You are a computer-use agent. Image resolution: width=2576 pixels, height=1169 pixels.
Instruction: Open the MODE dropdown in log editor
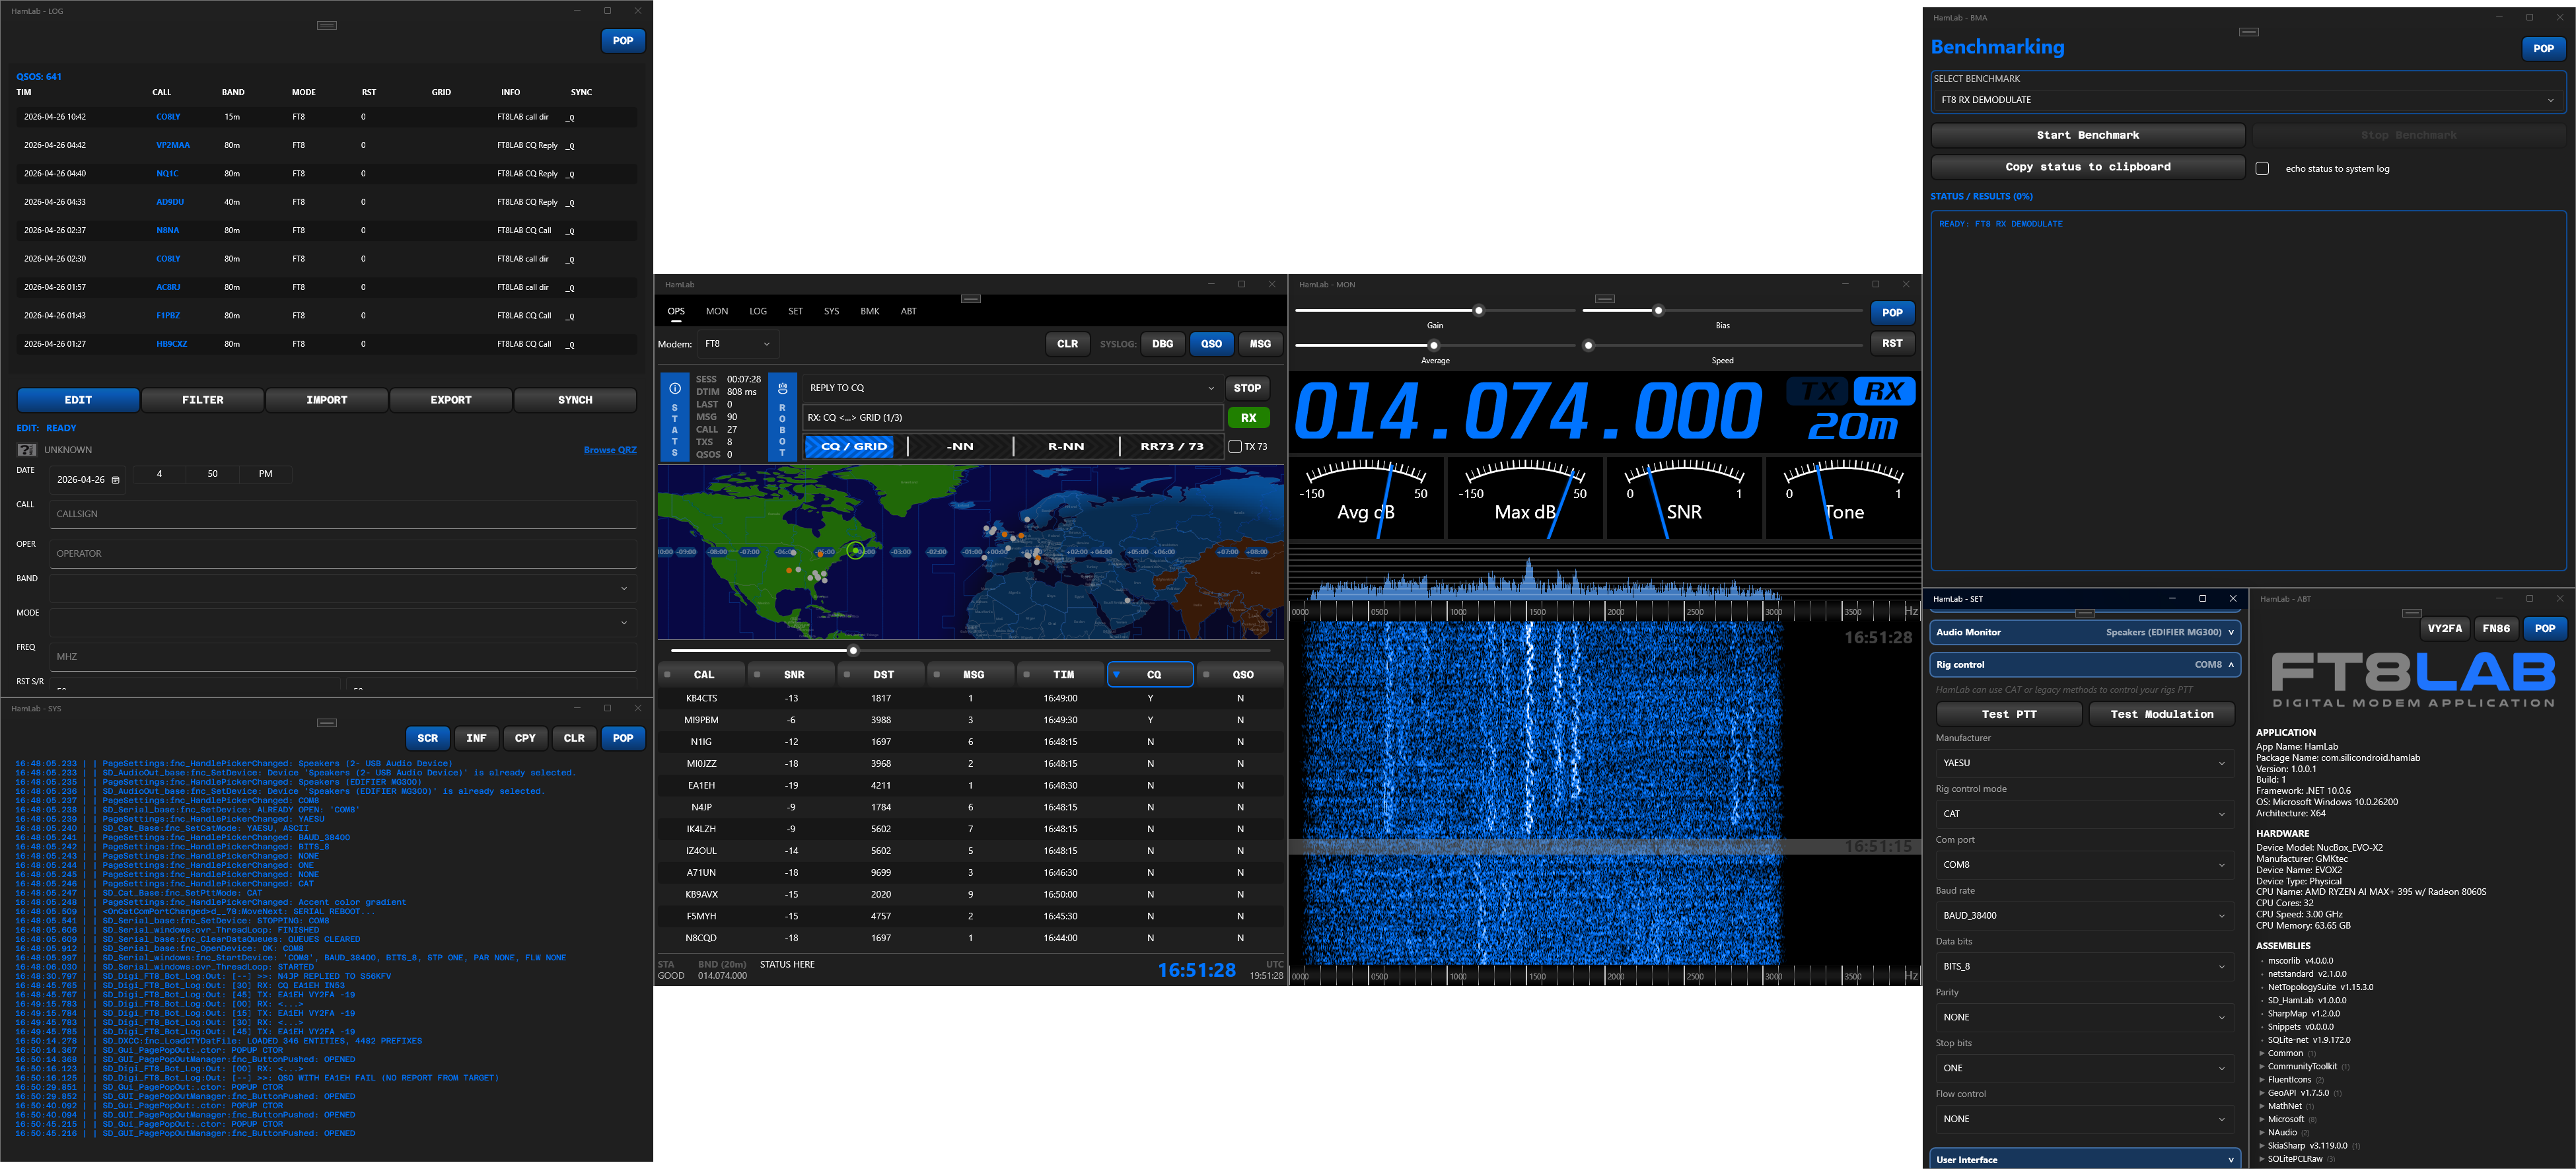[x=343, y=622]
